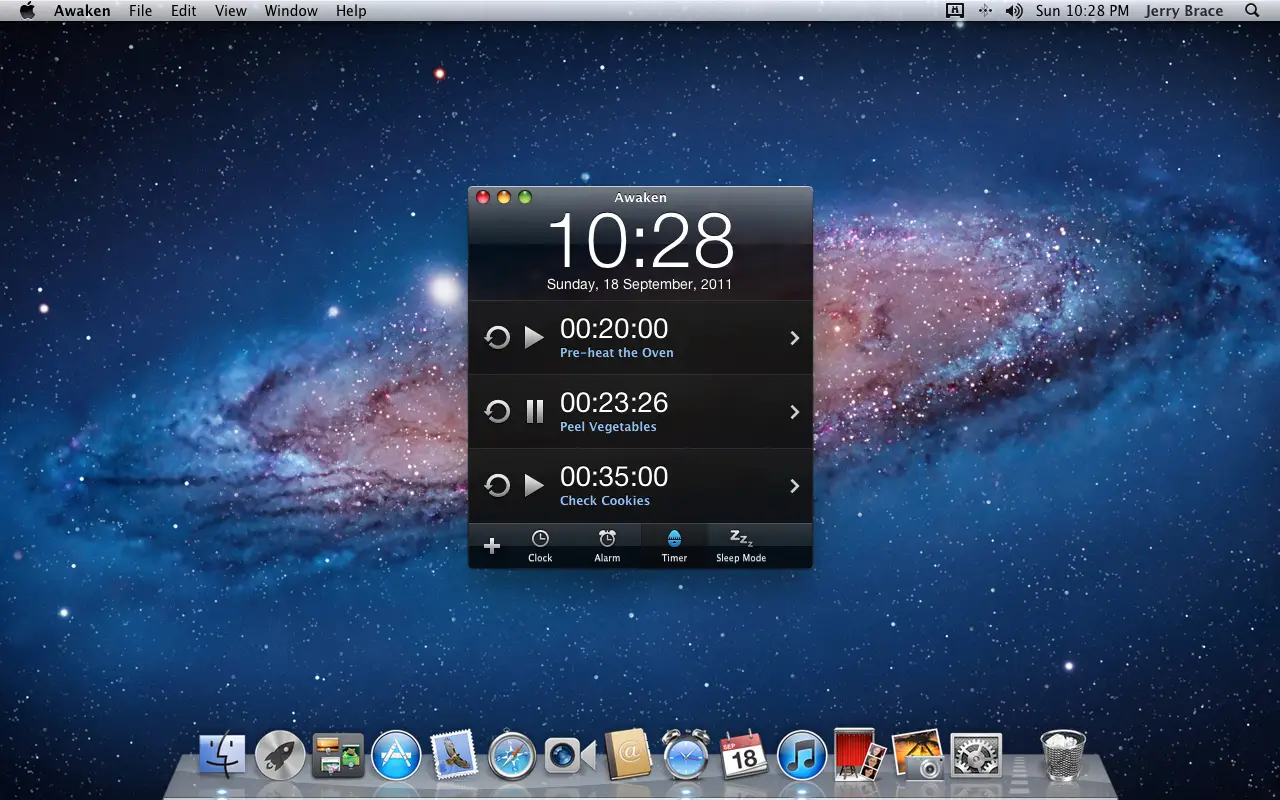Viewport: 1280px width, 800px height.
Task: Open System Preferences from the Dock
Action: 976,755
